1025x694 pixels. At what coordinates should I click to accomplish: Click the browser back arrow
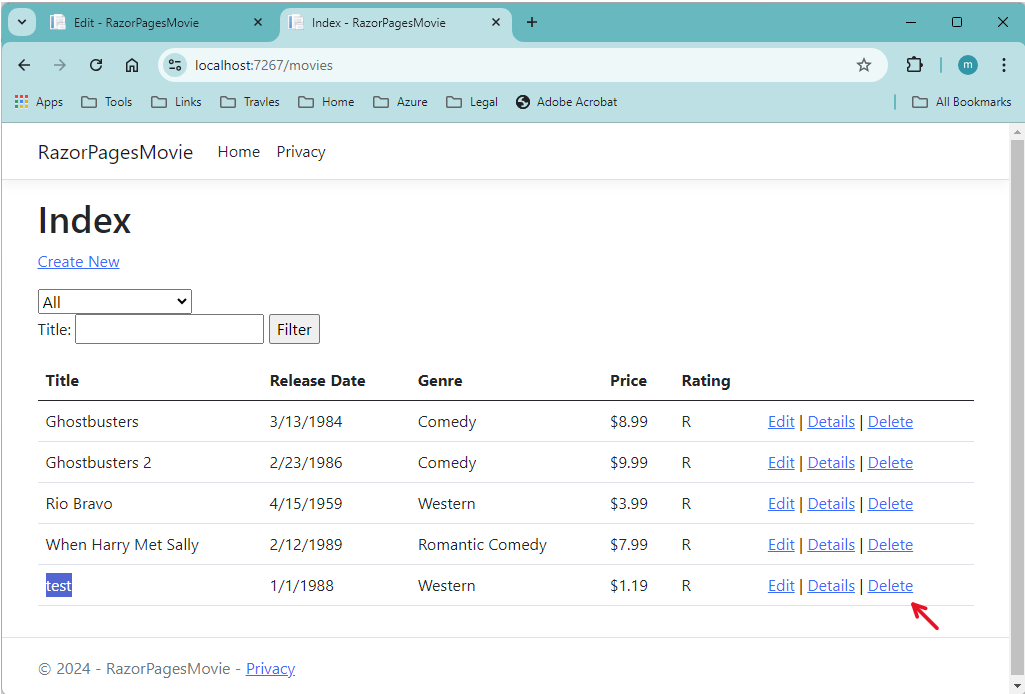pos(24,65)
